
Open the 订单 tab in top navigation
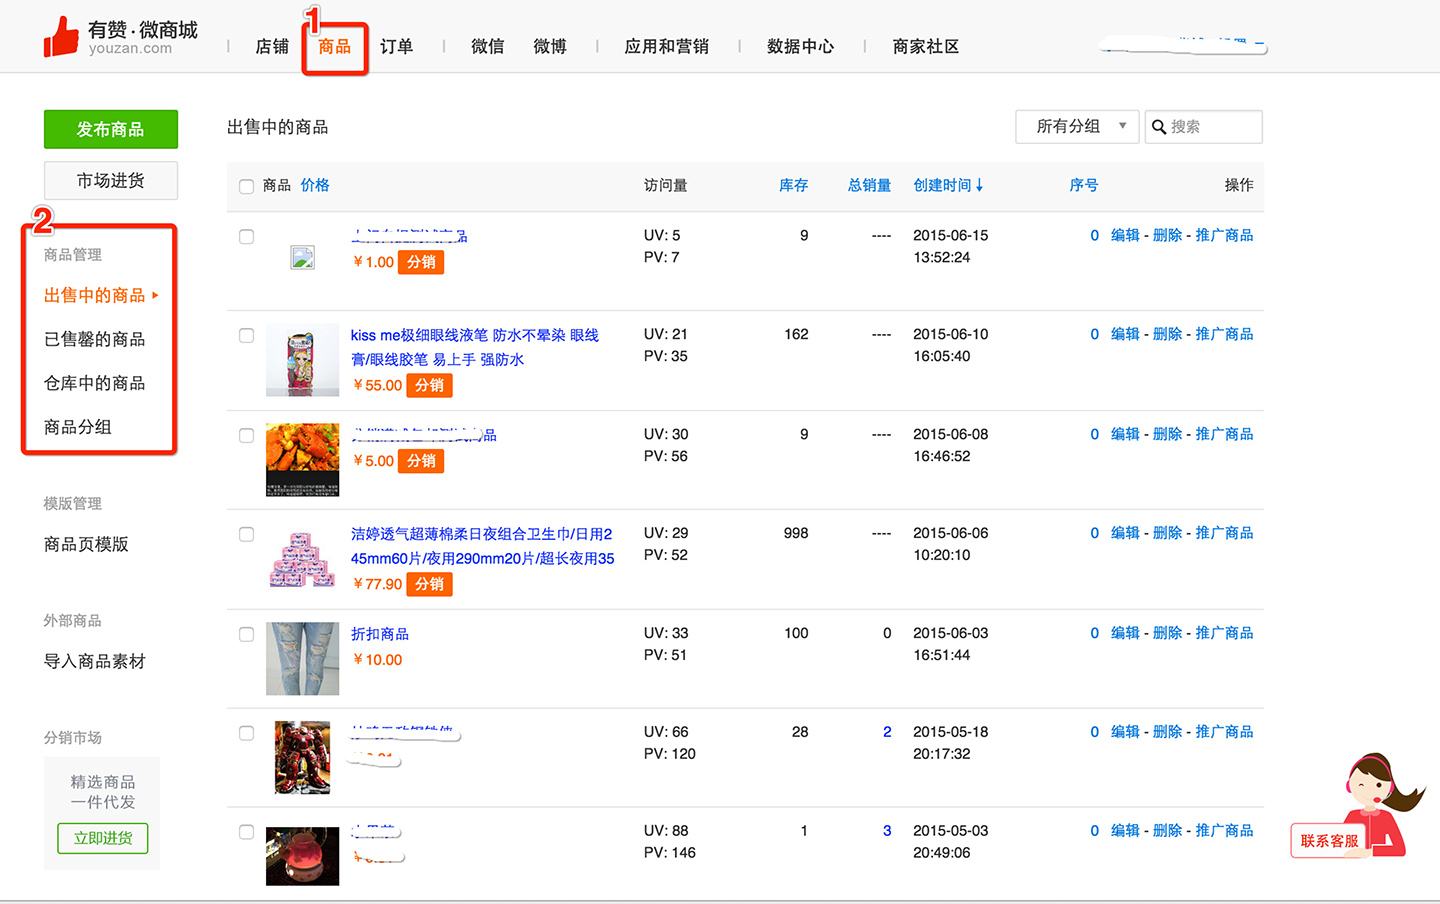(x=396, y=47)
